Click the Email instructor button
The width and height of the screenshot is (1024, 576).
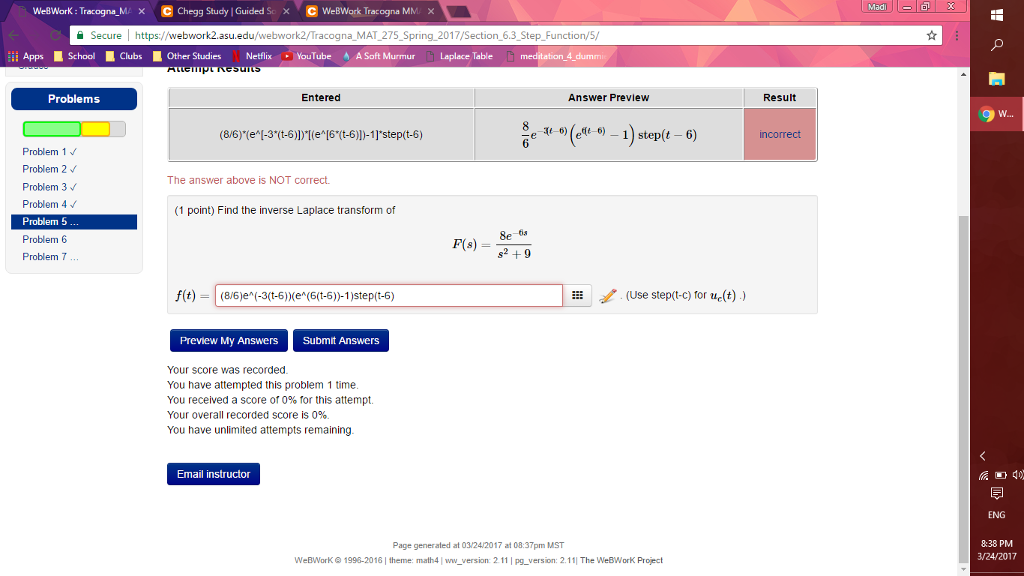pyautogui.click(x=214, y=474)
